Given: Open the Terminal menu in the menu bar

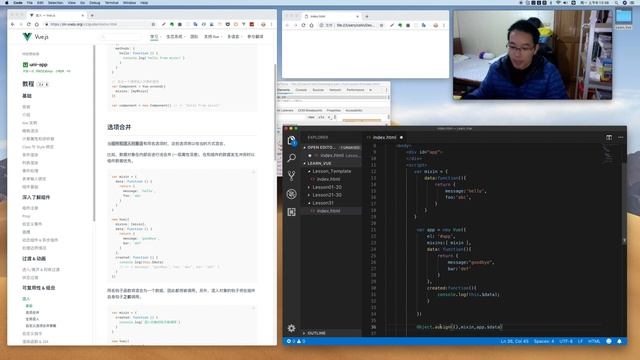Looking at the screenshot, I should (x=111, y=2).
